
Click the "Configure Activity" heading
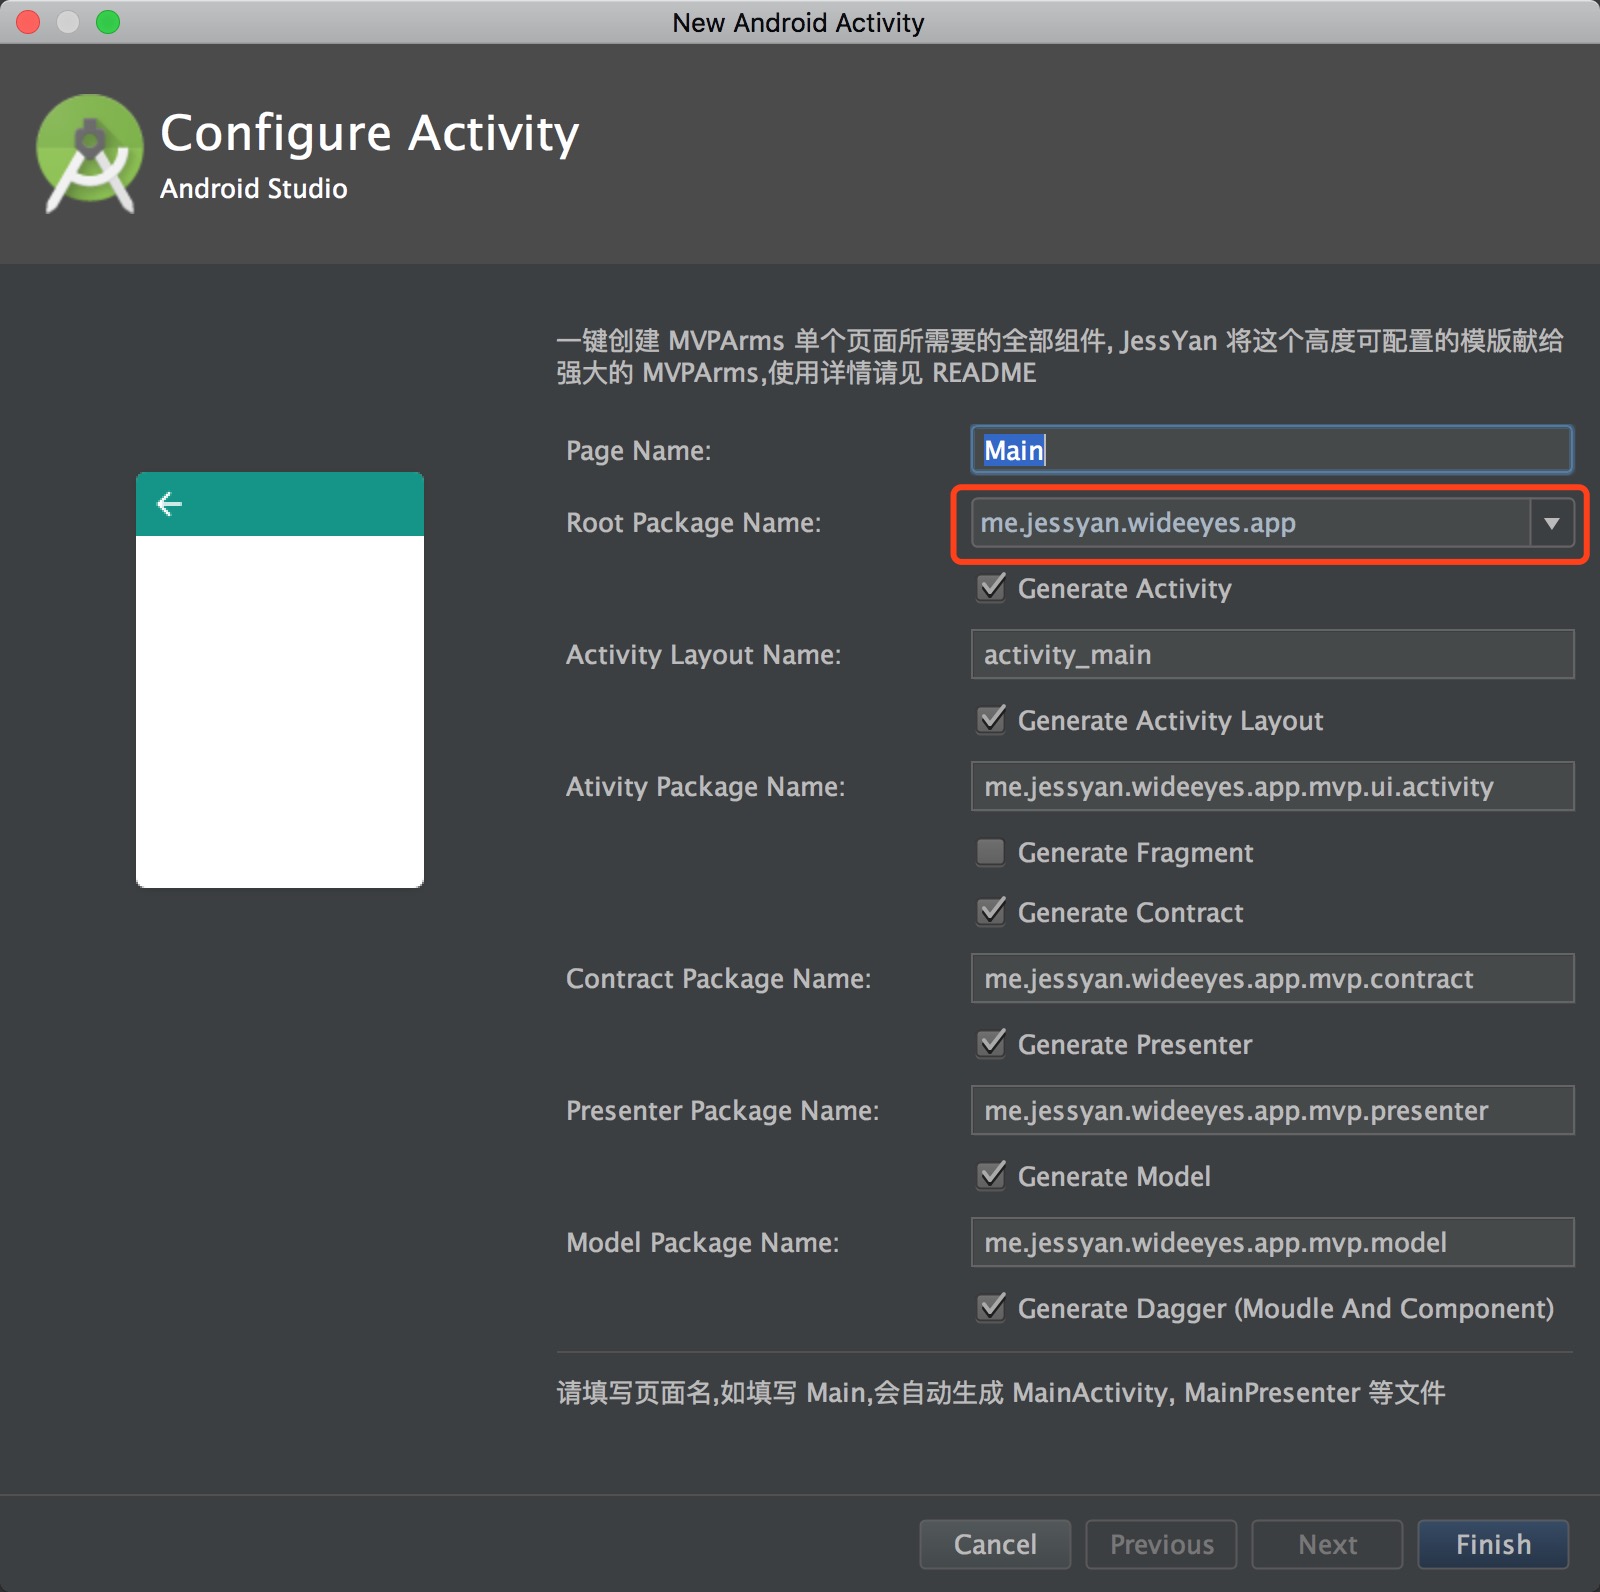click(x=370, y=133)
